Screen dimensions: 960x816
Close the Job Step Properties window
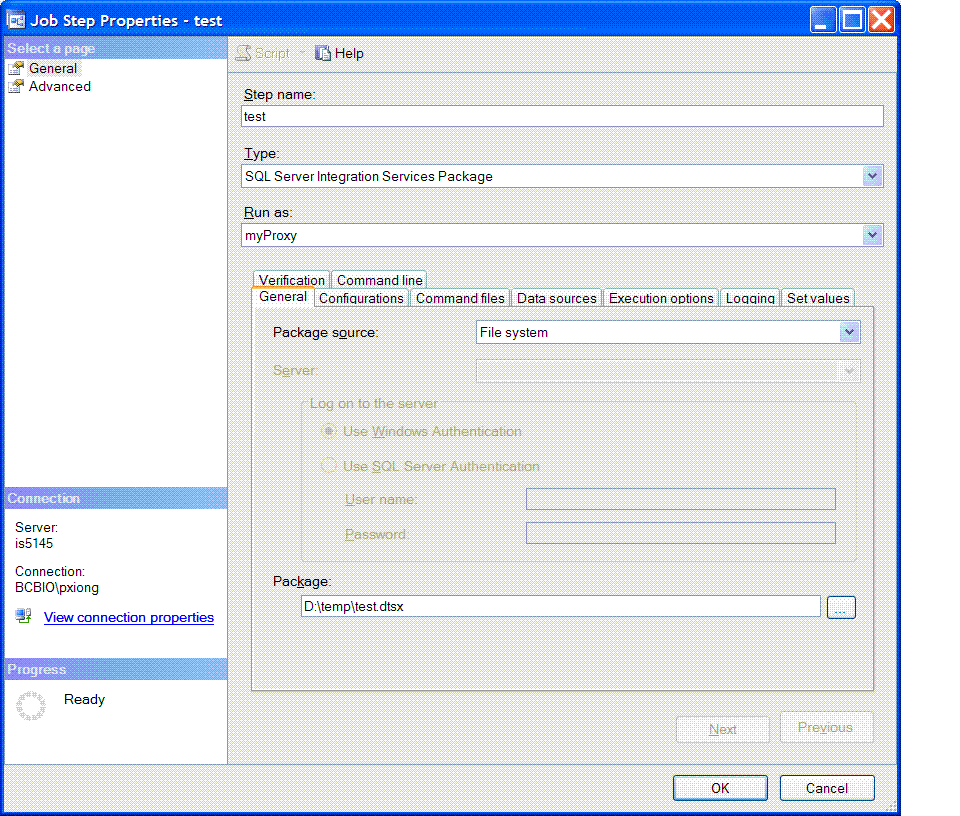click(882, 20)
